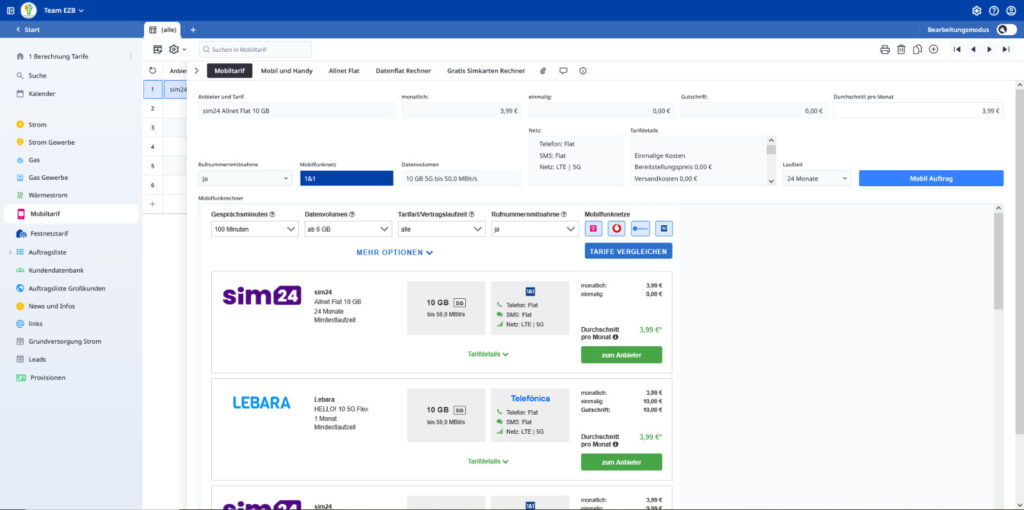Expand Tarifdetails for sim24 Allnet Flat
1024x510 pixels.
click(x=488, y=354)
